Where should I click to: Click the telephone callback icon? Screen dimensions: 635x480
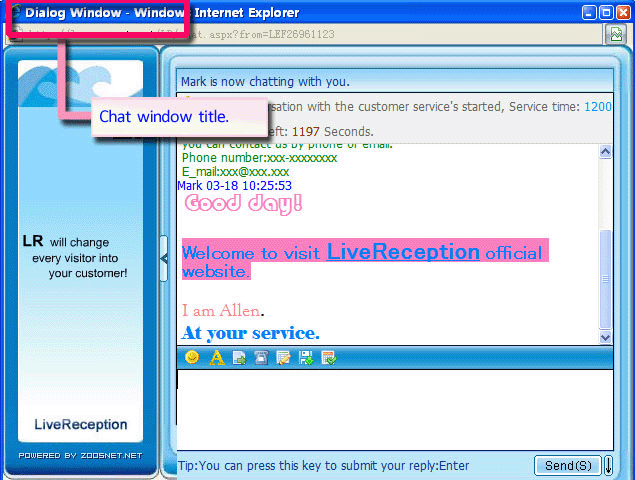tap(261, 358)
